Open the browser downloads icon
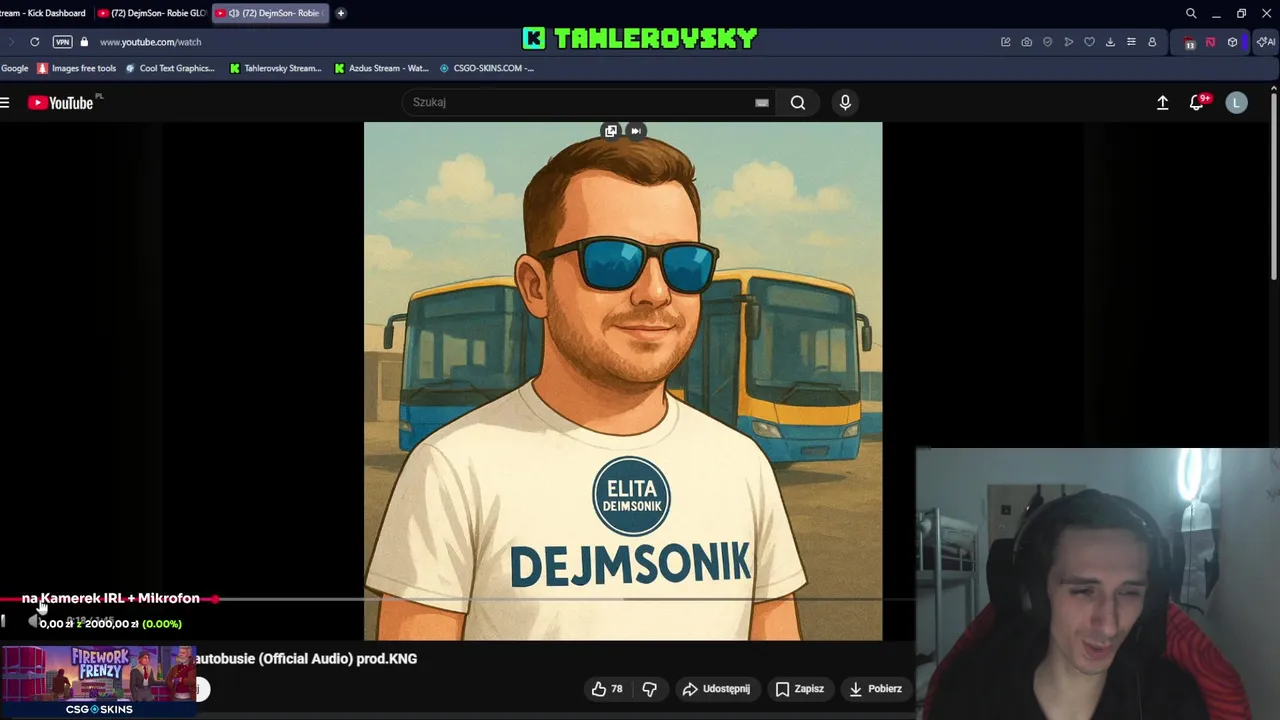1280x720 pixels. [x=1110, y=42]
